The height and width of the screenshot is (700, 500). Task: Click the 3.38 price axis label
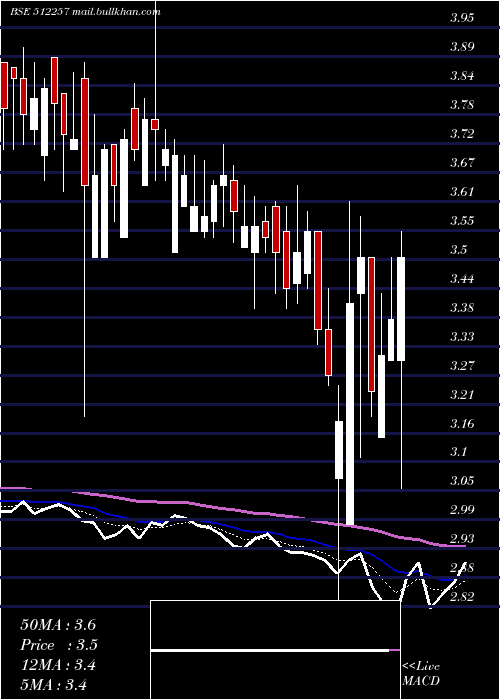(462, 308)
